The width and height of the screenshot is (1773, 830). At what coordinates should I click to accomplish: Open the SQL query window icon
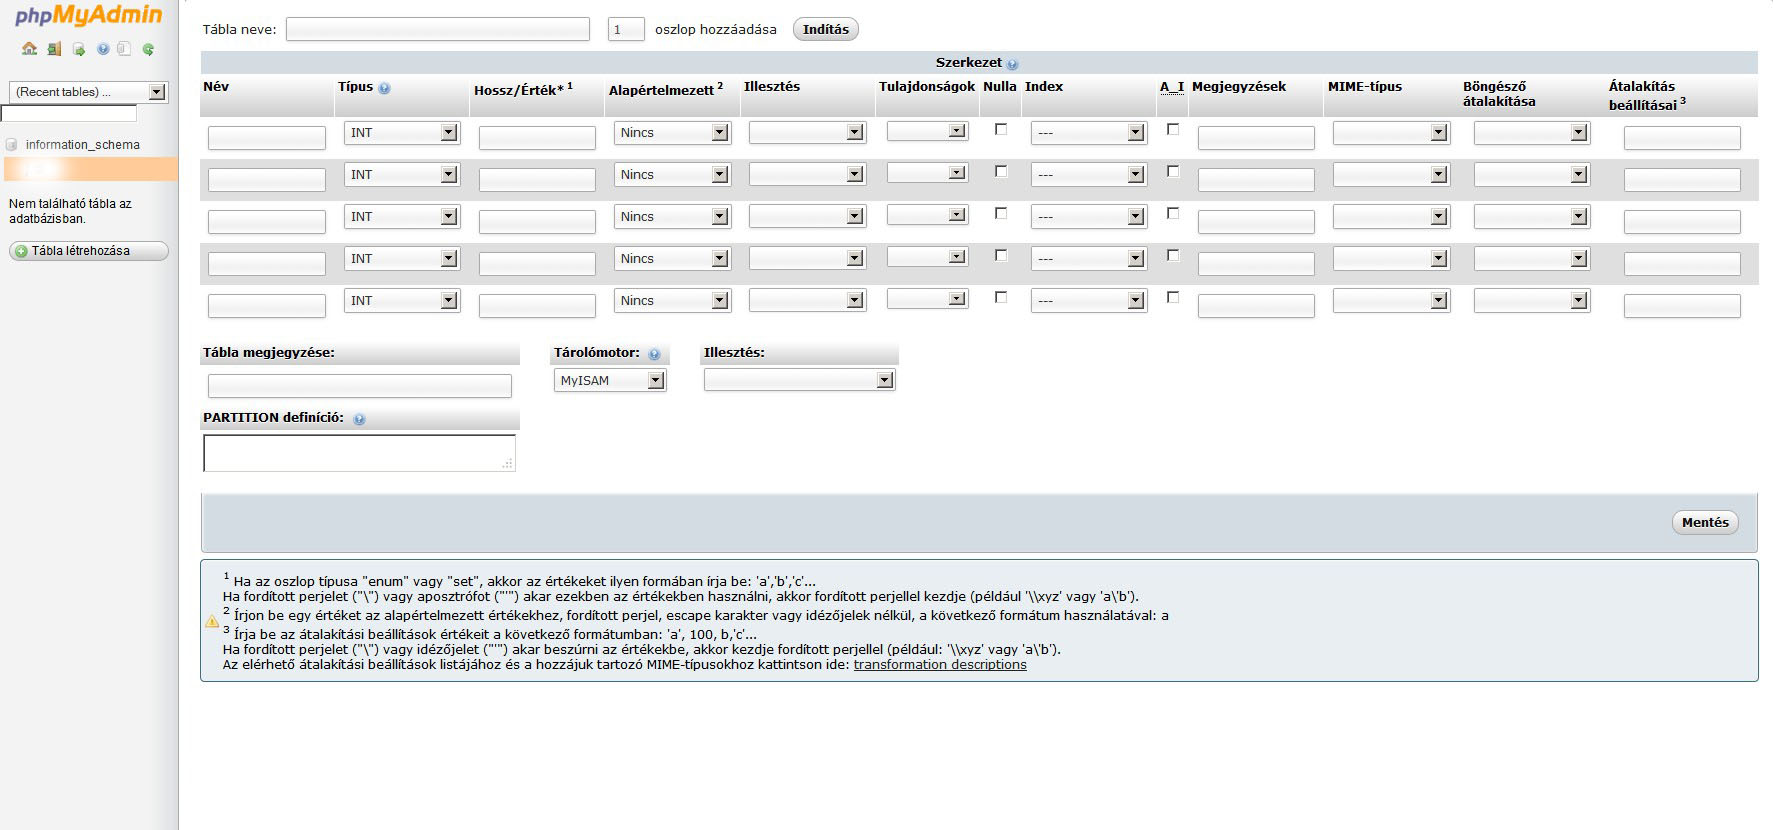click(78, 48)
